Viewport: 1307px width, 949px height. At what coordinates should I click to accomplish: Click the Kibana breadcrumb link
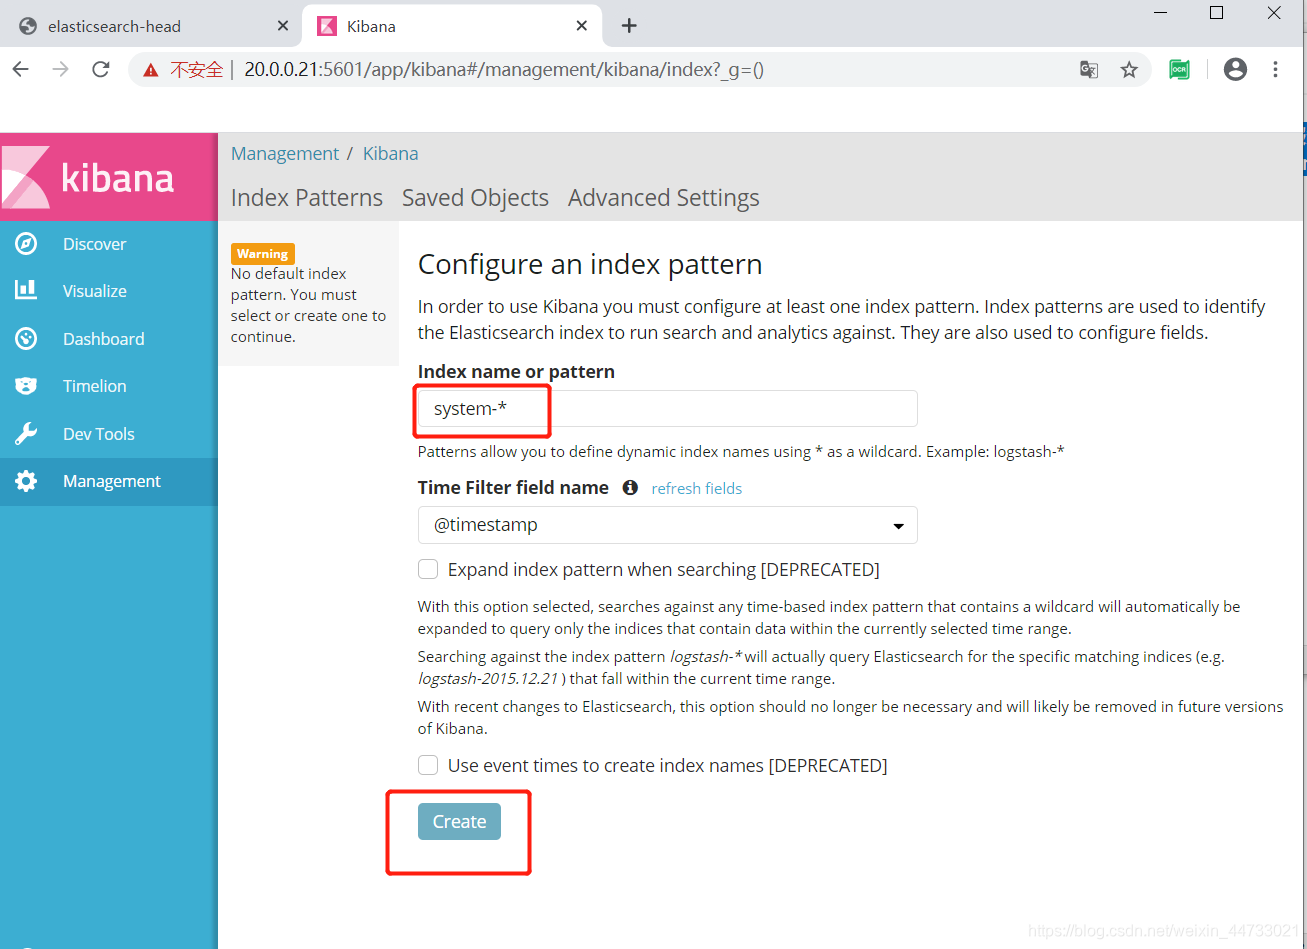[390, 153]
